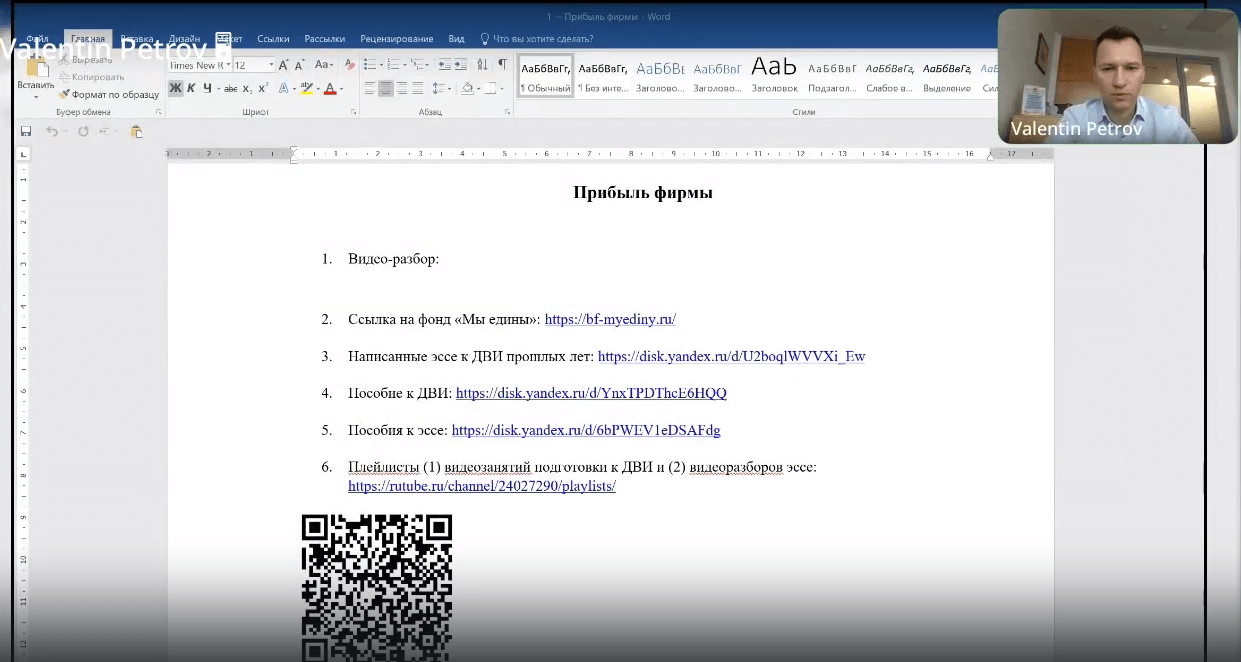Open the Times New Roman font name dropdown

click(x=228, y=65)
